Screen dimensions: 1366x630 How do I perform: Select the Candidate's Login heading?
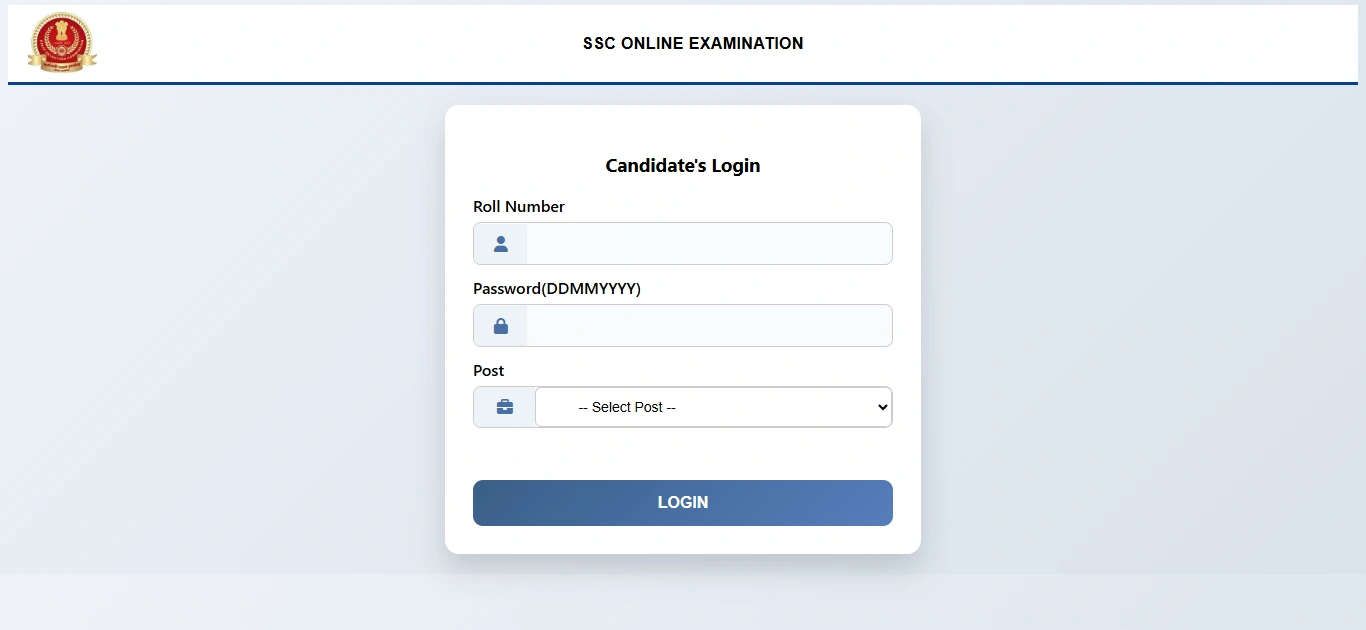point(682,165)
